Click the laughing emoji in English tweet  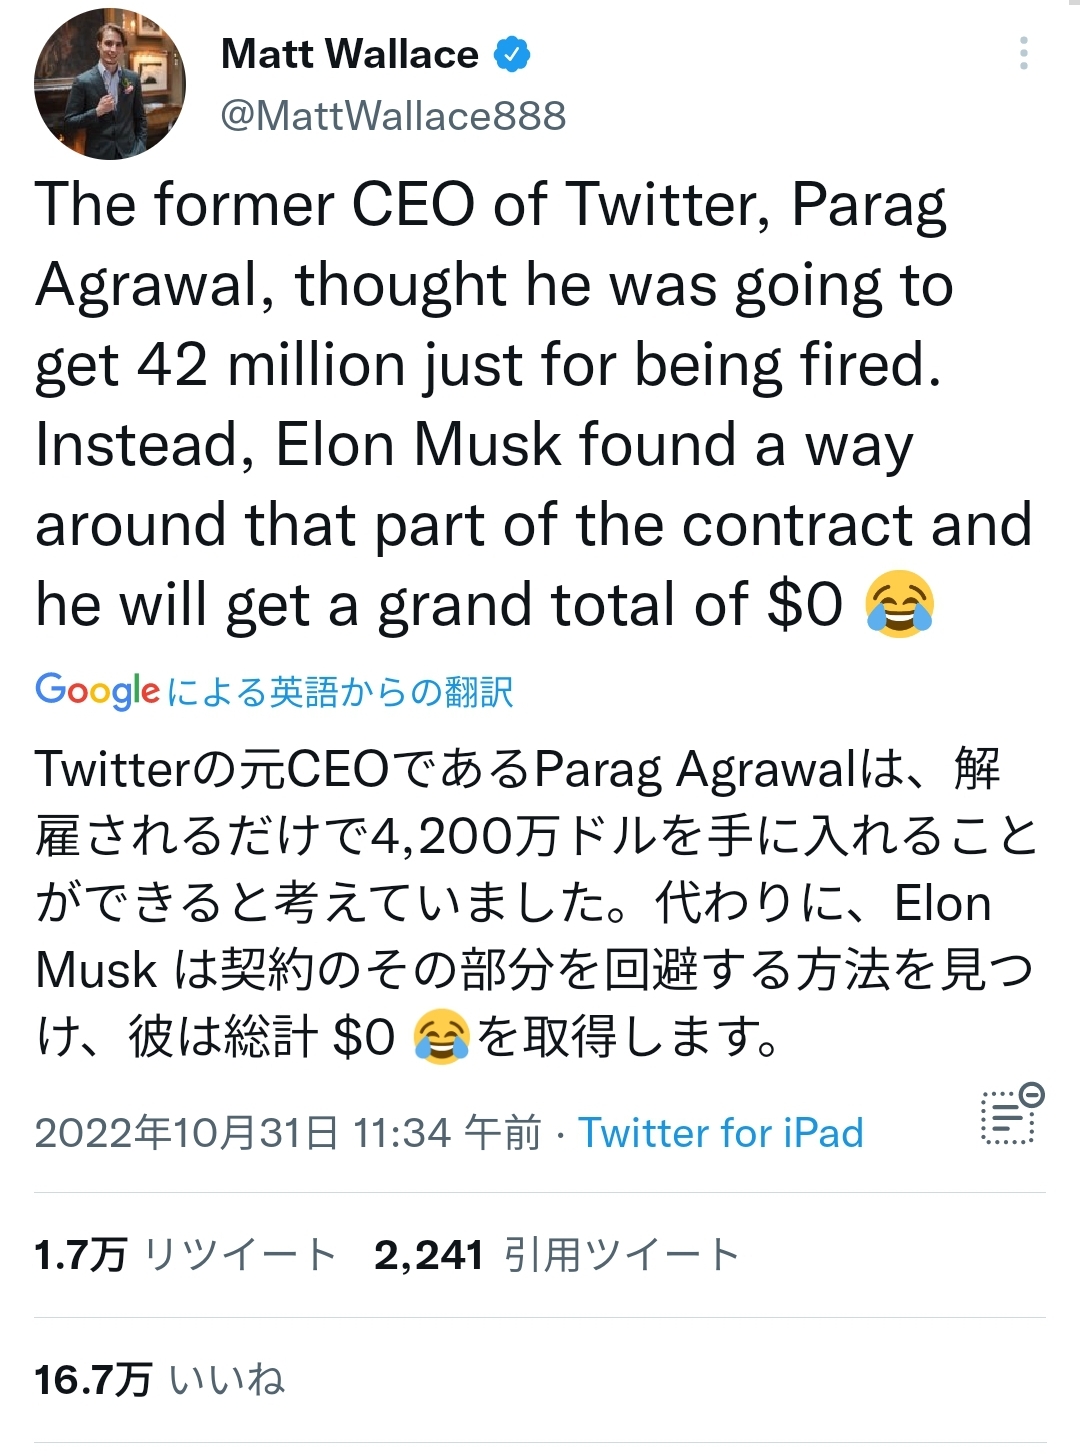tap(900, 604)
